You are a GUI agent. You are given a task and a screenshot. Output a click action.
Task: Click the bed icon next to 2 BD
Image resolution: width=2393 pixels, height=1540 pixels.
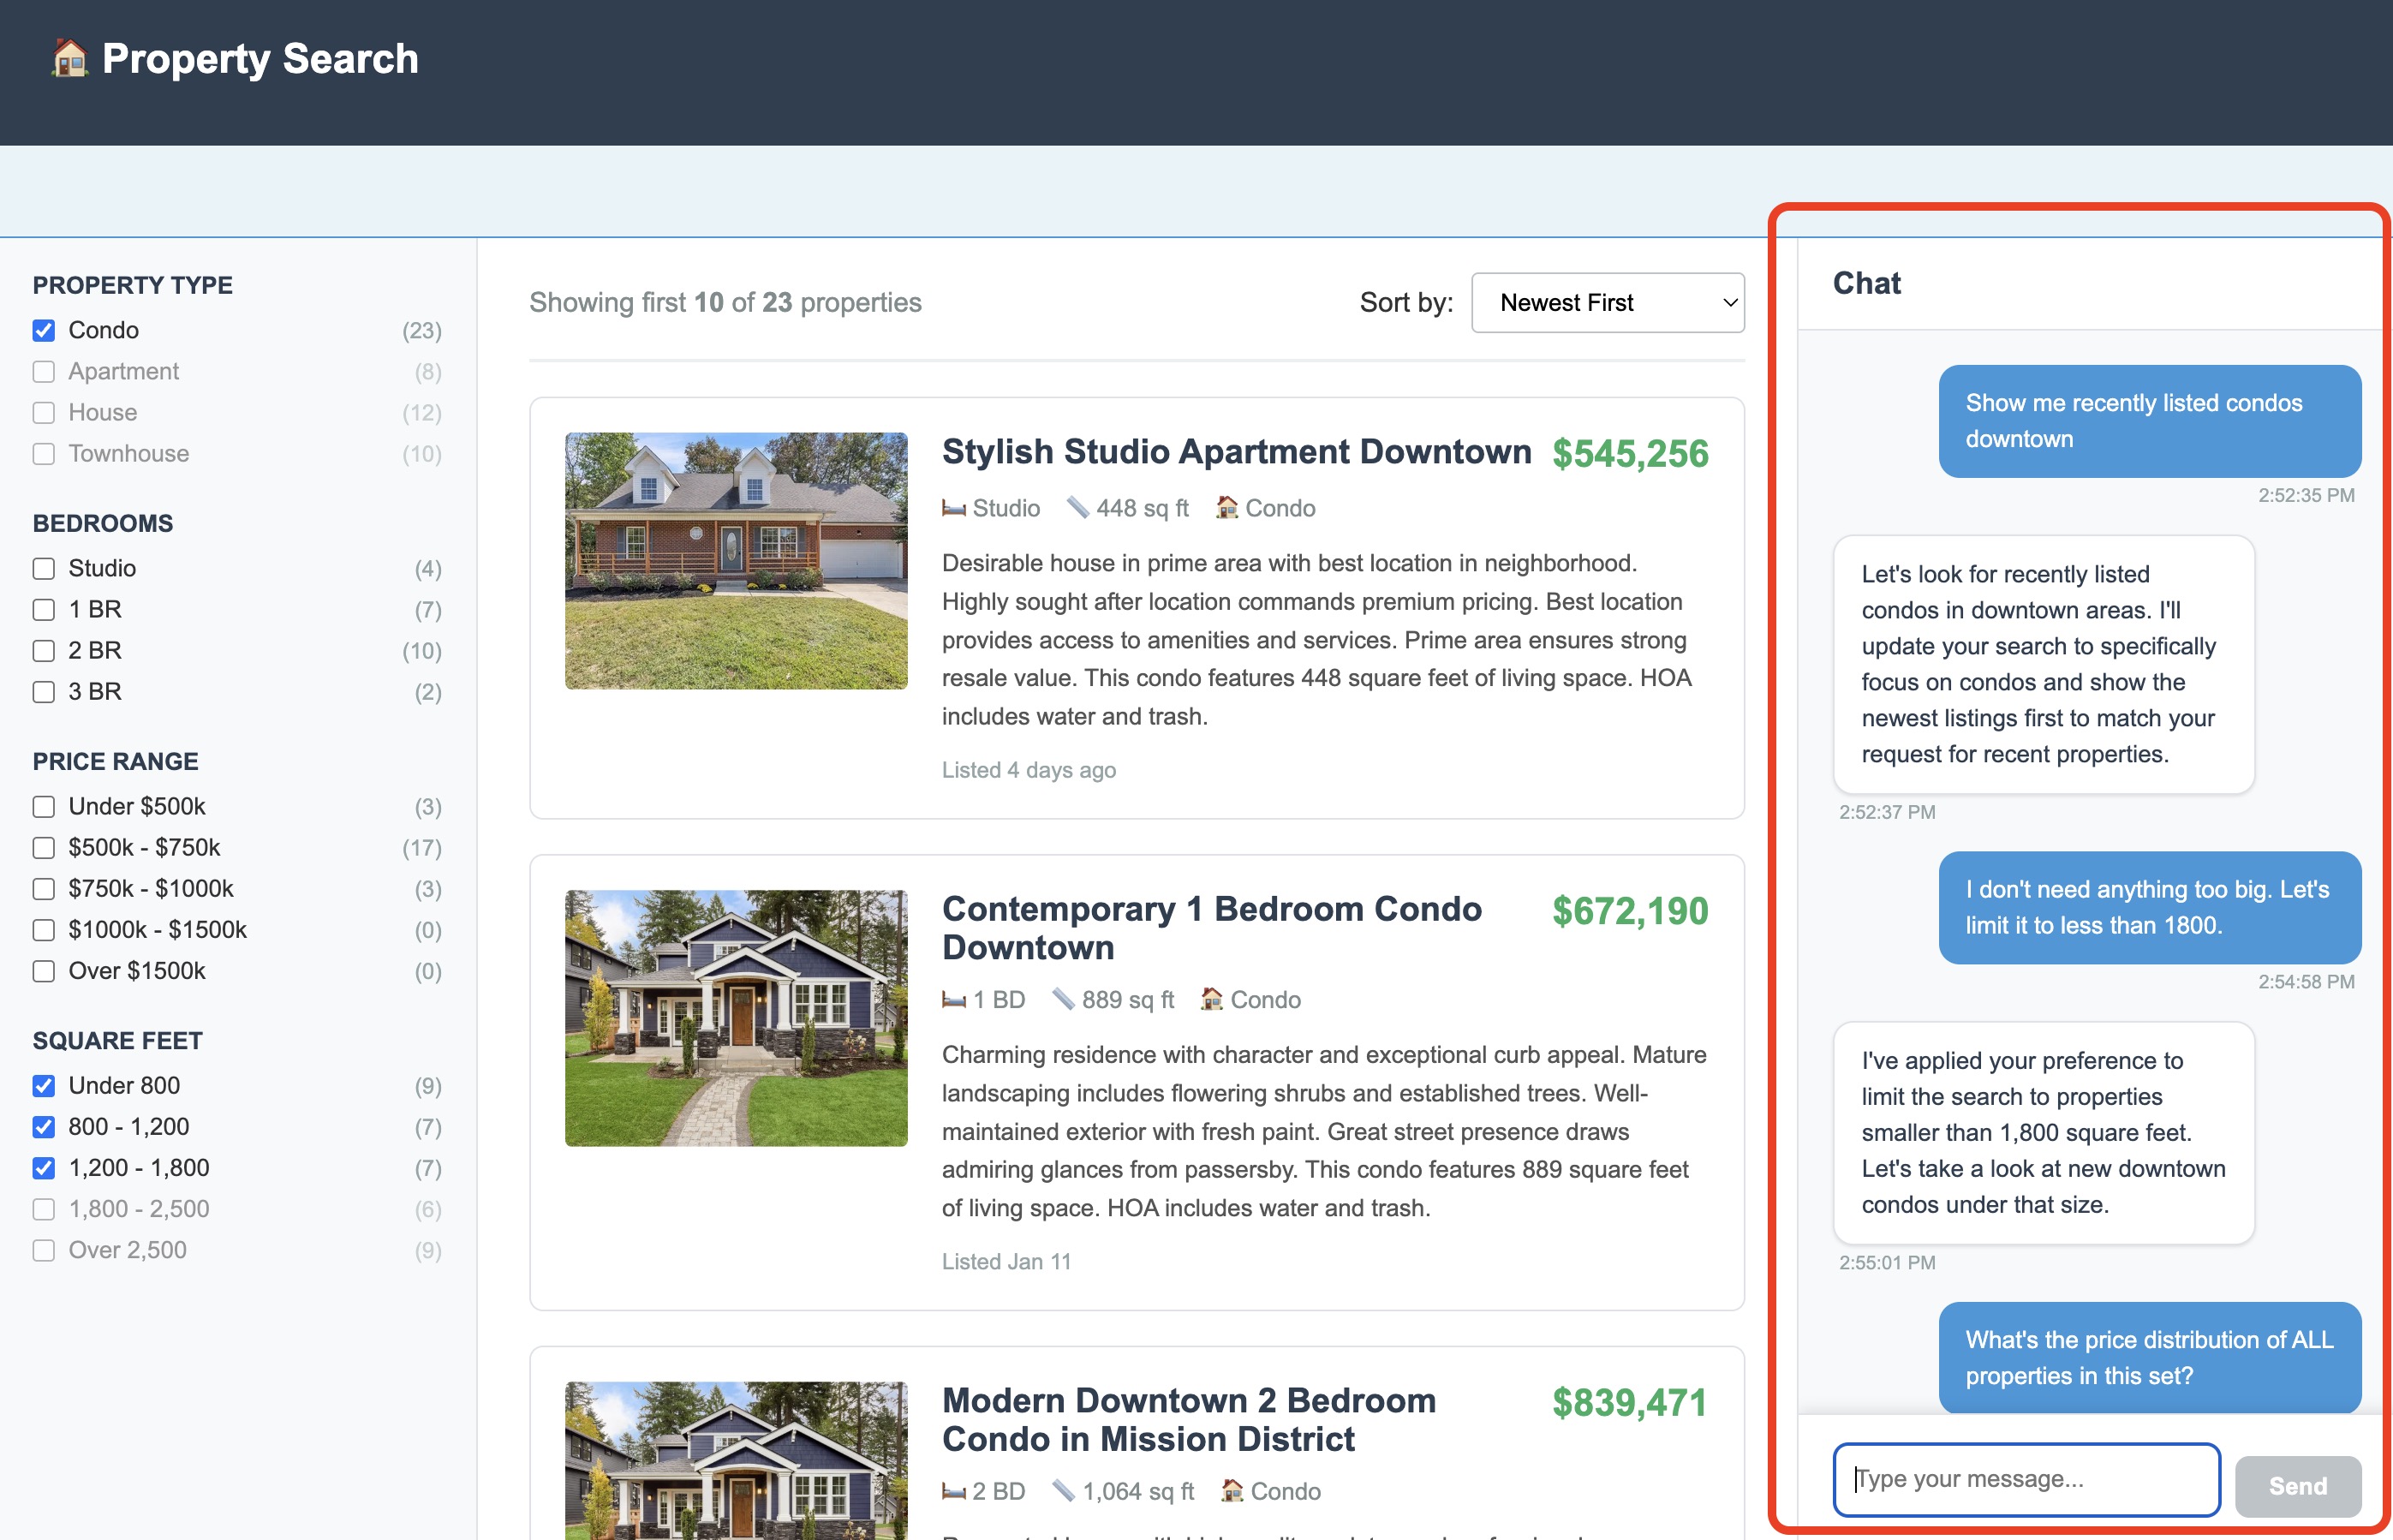pyautogui.click(x=953, y=1491)
